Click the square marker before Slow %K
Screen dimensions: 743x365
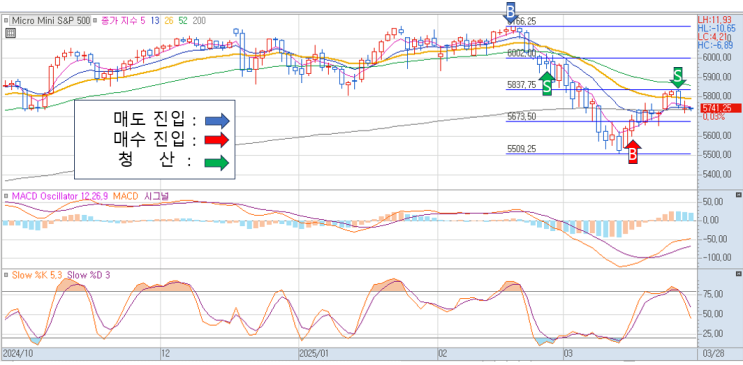tap(7, 274)
